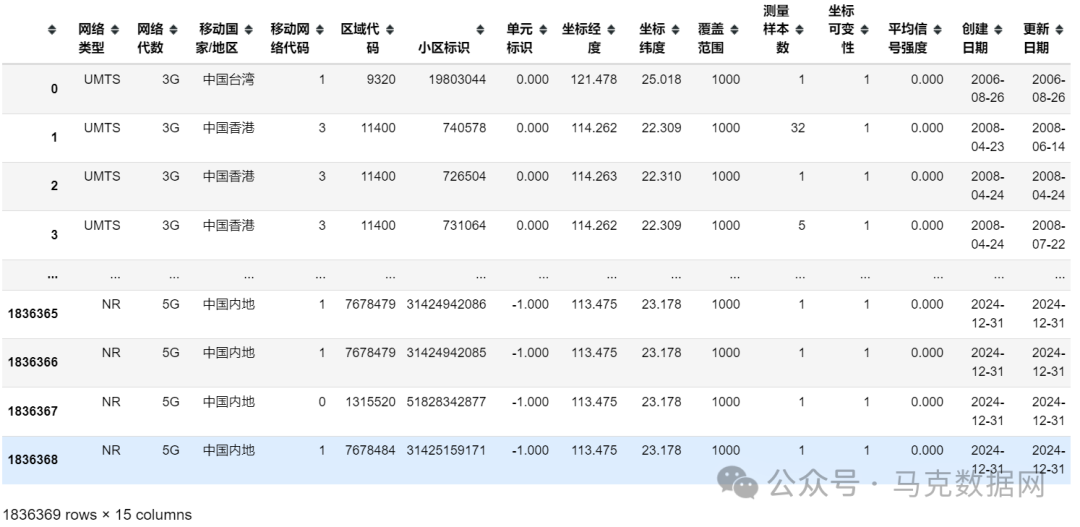Image resolution: width=1080 pixels, height=527 pixels.
Task: Click sample count 32
Action: (x=798, y=128)
